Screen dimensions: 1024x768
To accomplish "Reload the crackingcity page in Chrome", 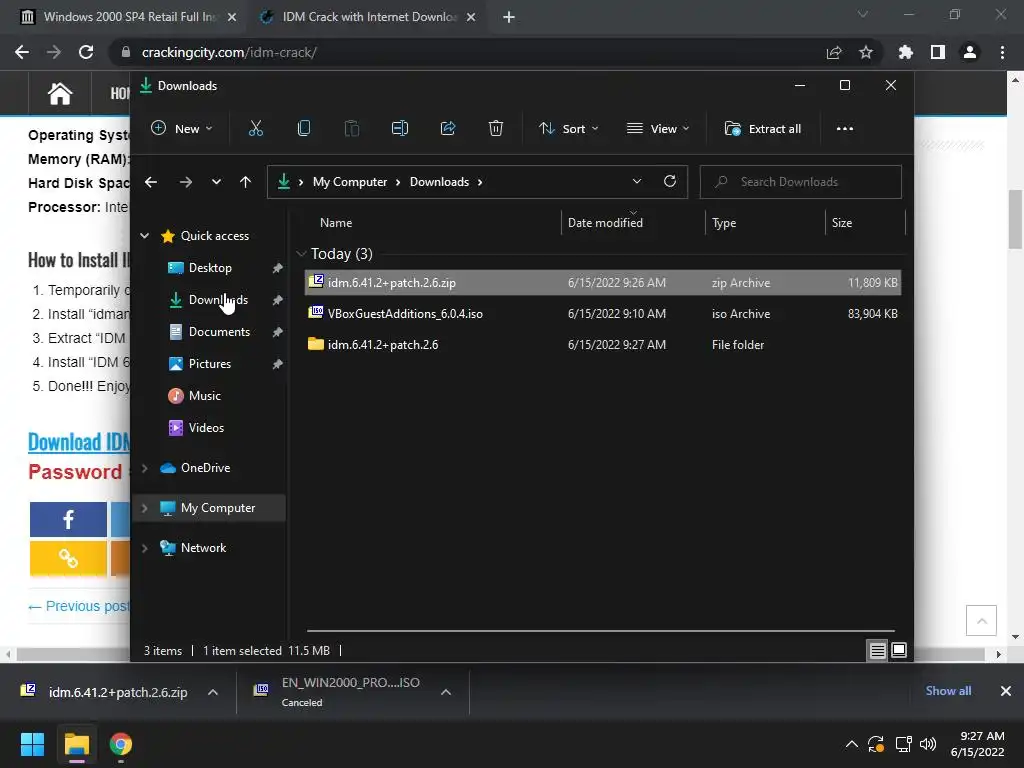I will click(86, 52).
